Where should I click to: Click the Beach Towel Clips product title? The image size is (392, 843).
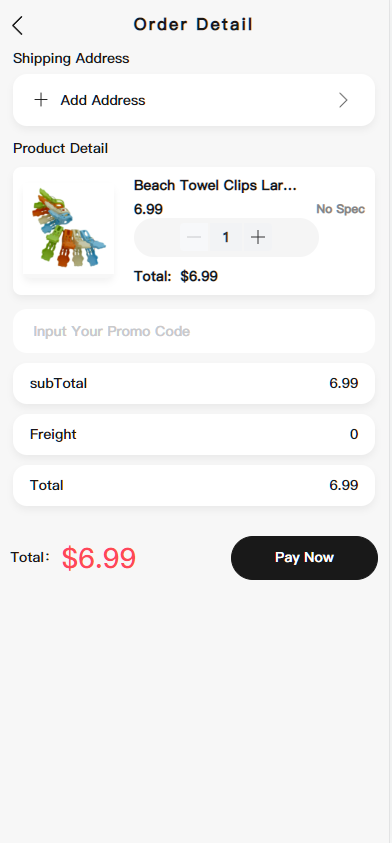pos(215,185)
